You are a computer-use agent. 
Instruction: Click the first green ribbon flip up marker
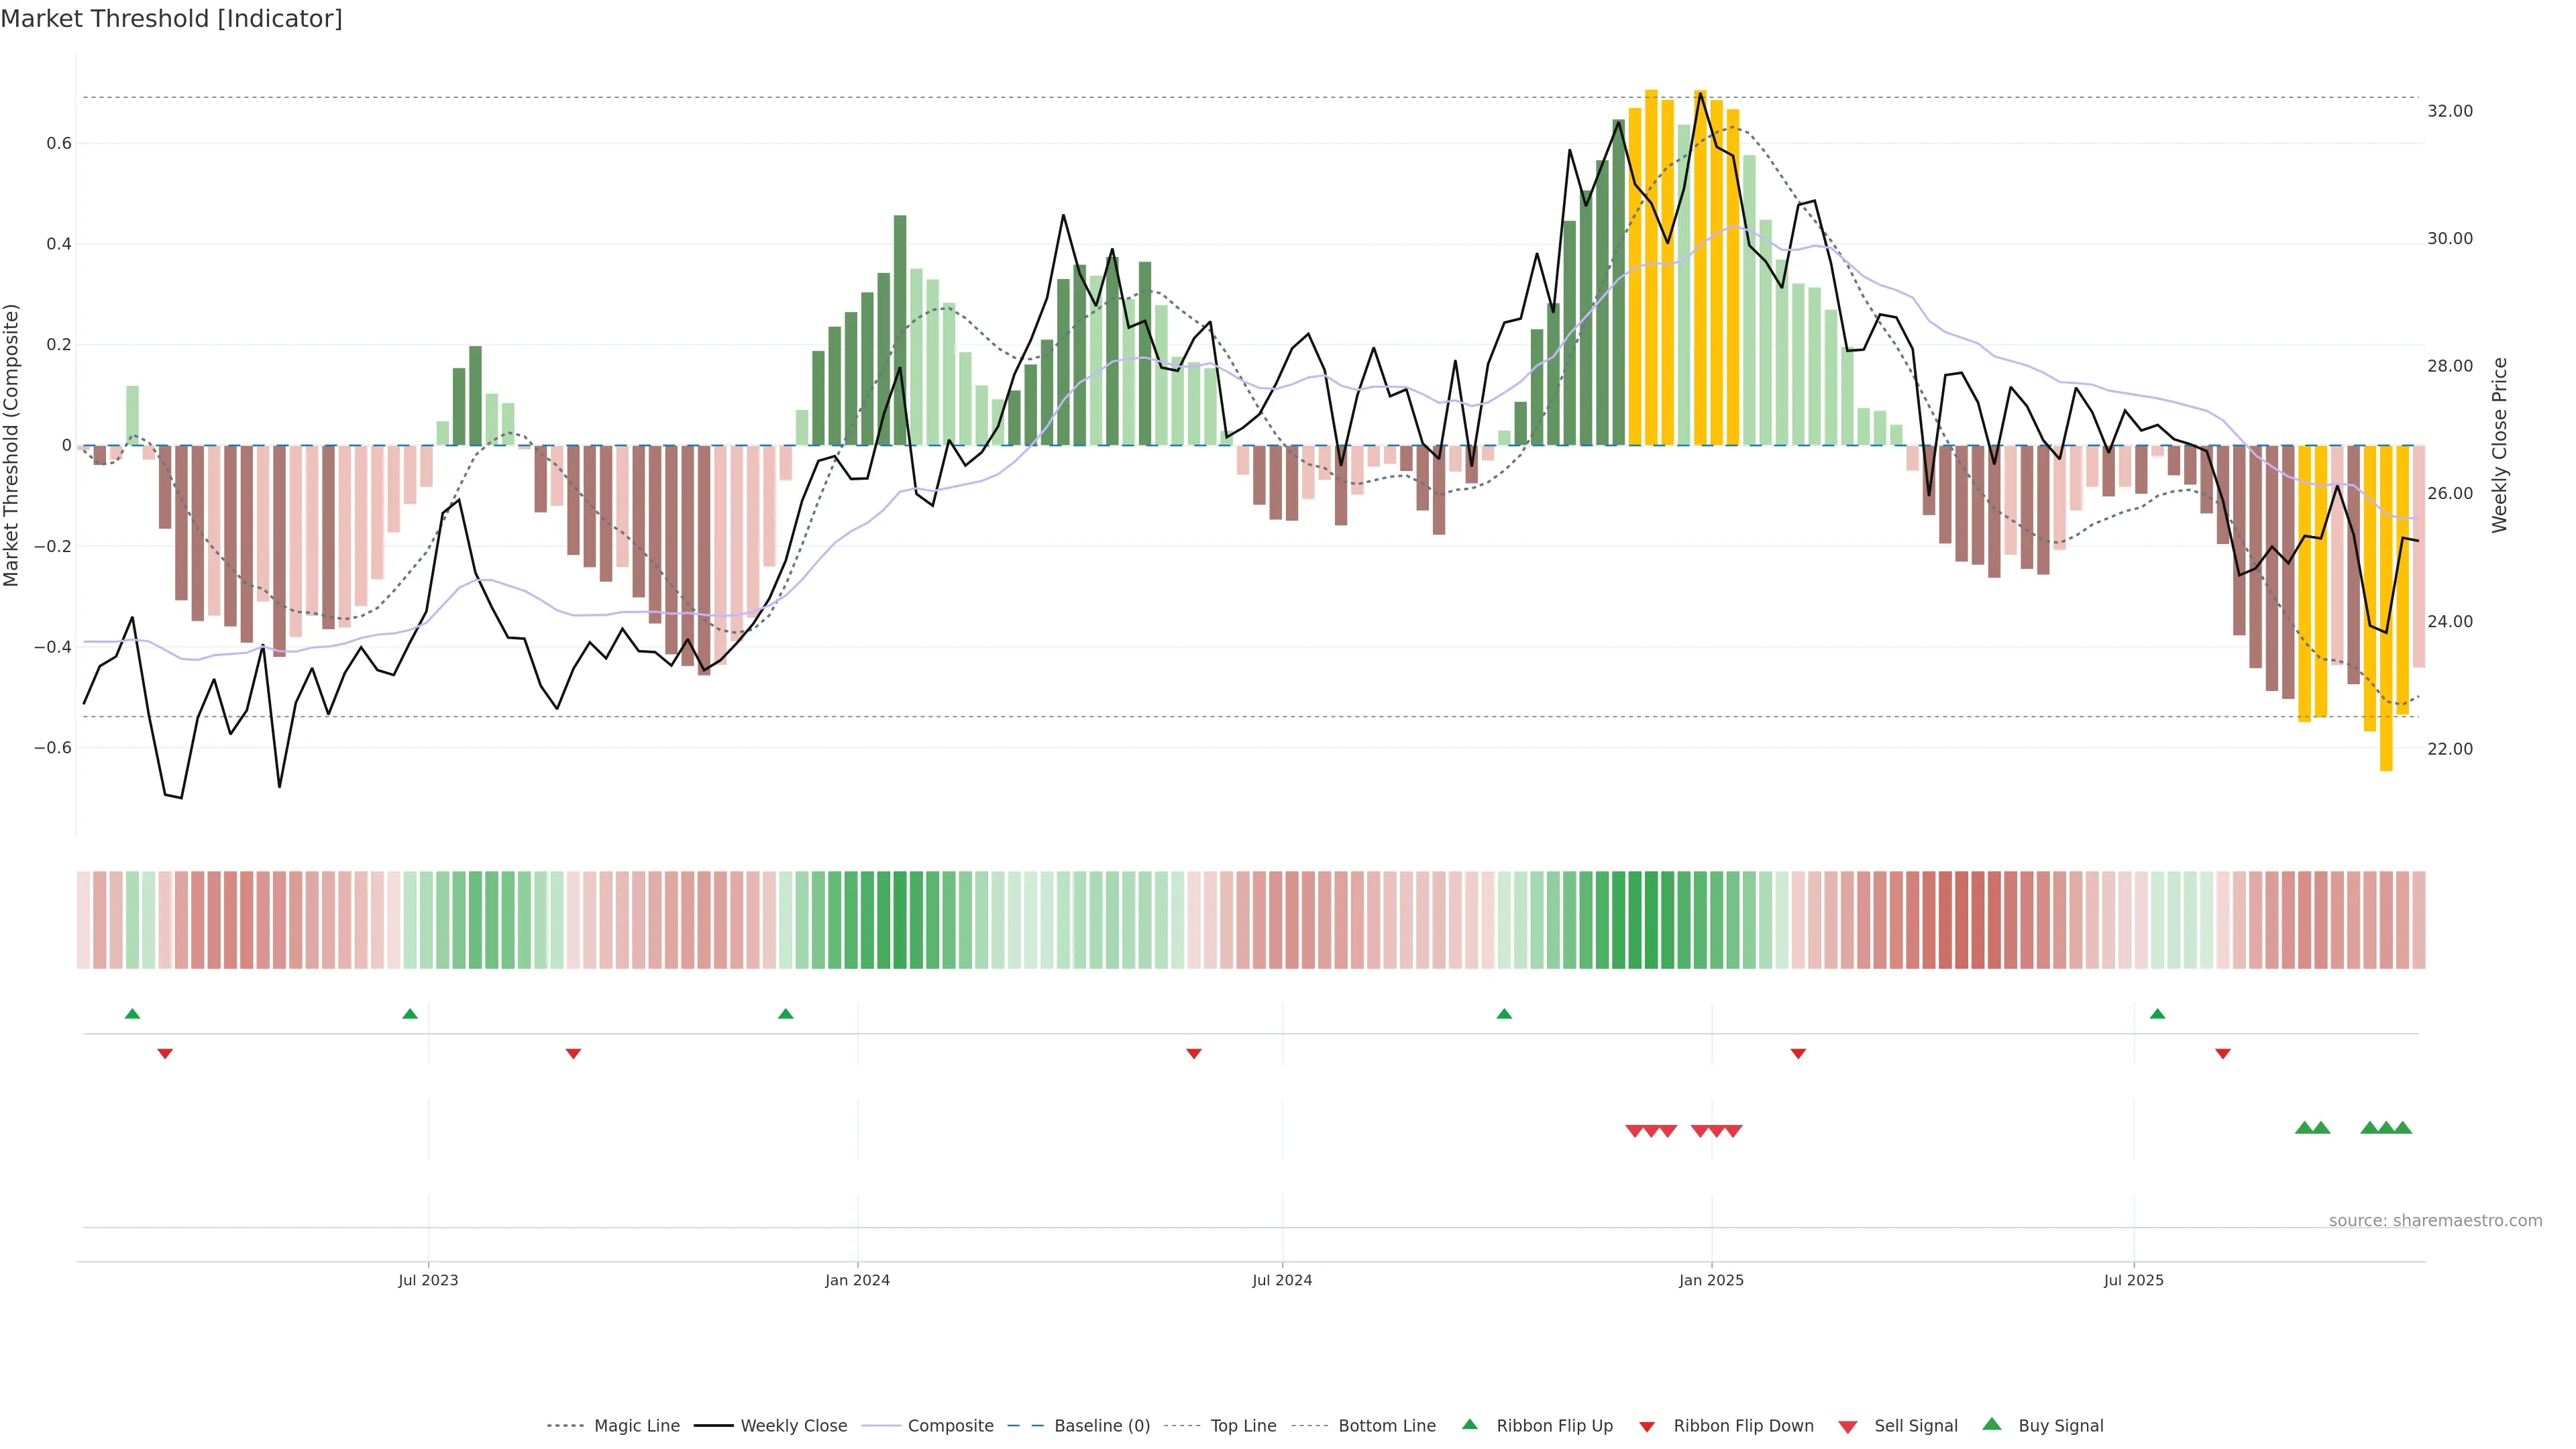click(132, 1014)
